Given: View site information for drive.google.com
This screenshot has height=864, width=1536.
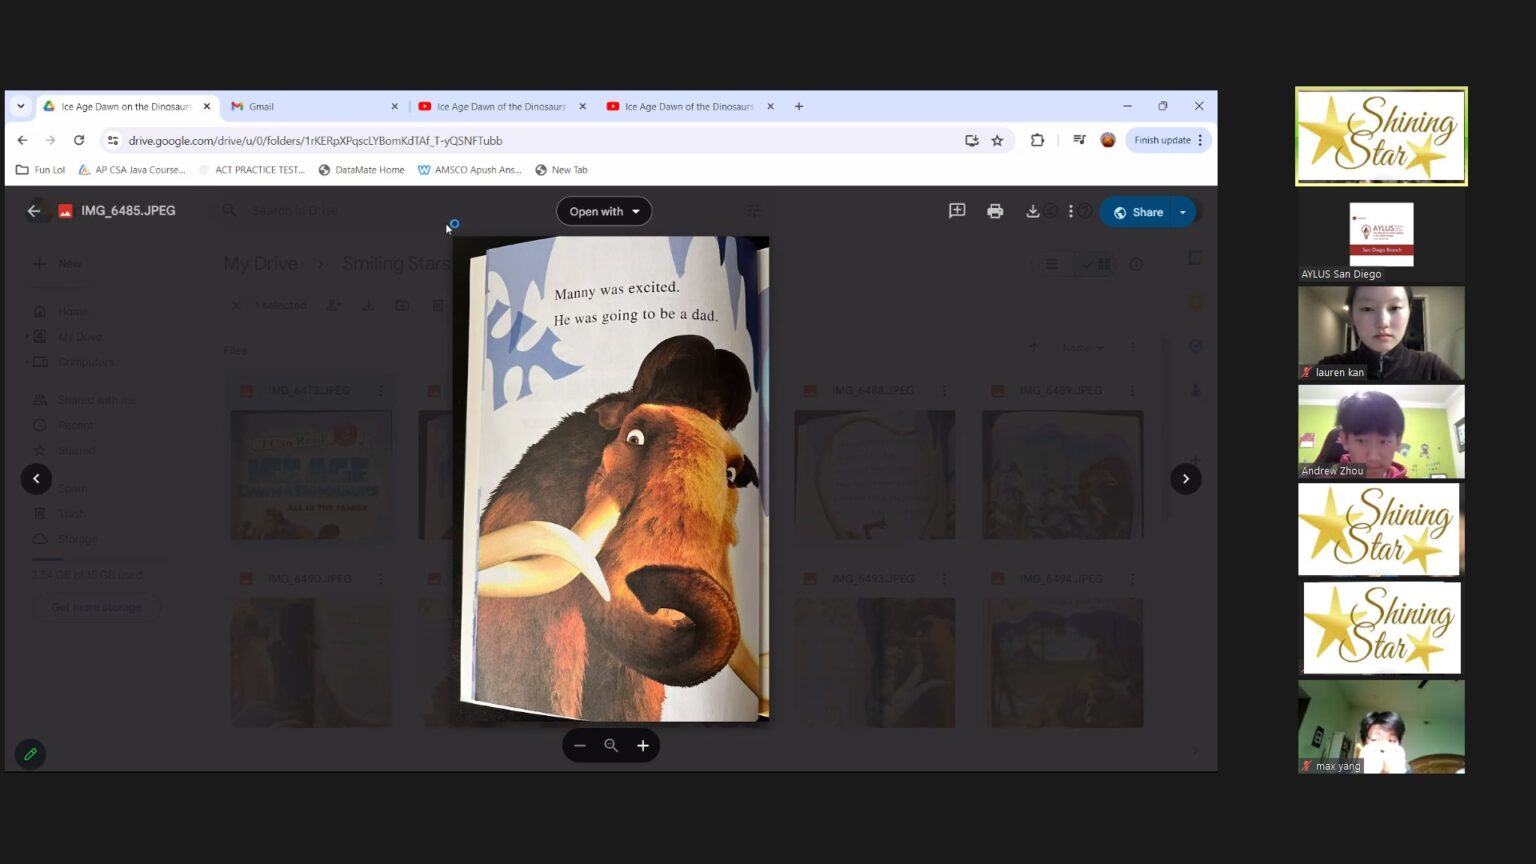Looking at the screenshot, I should 113,141.
